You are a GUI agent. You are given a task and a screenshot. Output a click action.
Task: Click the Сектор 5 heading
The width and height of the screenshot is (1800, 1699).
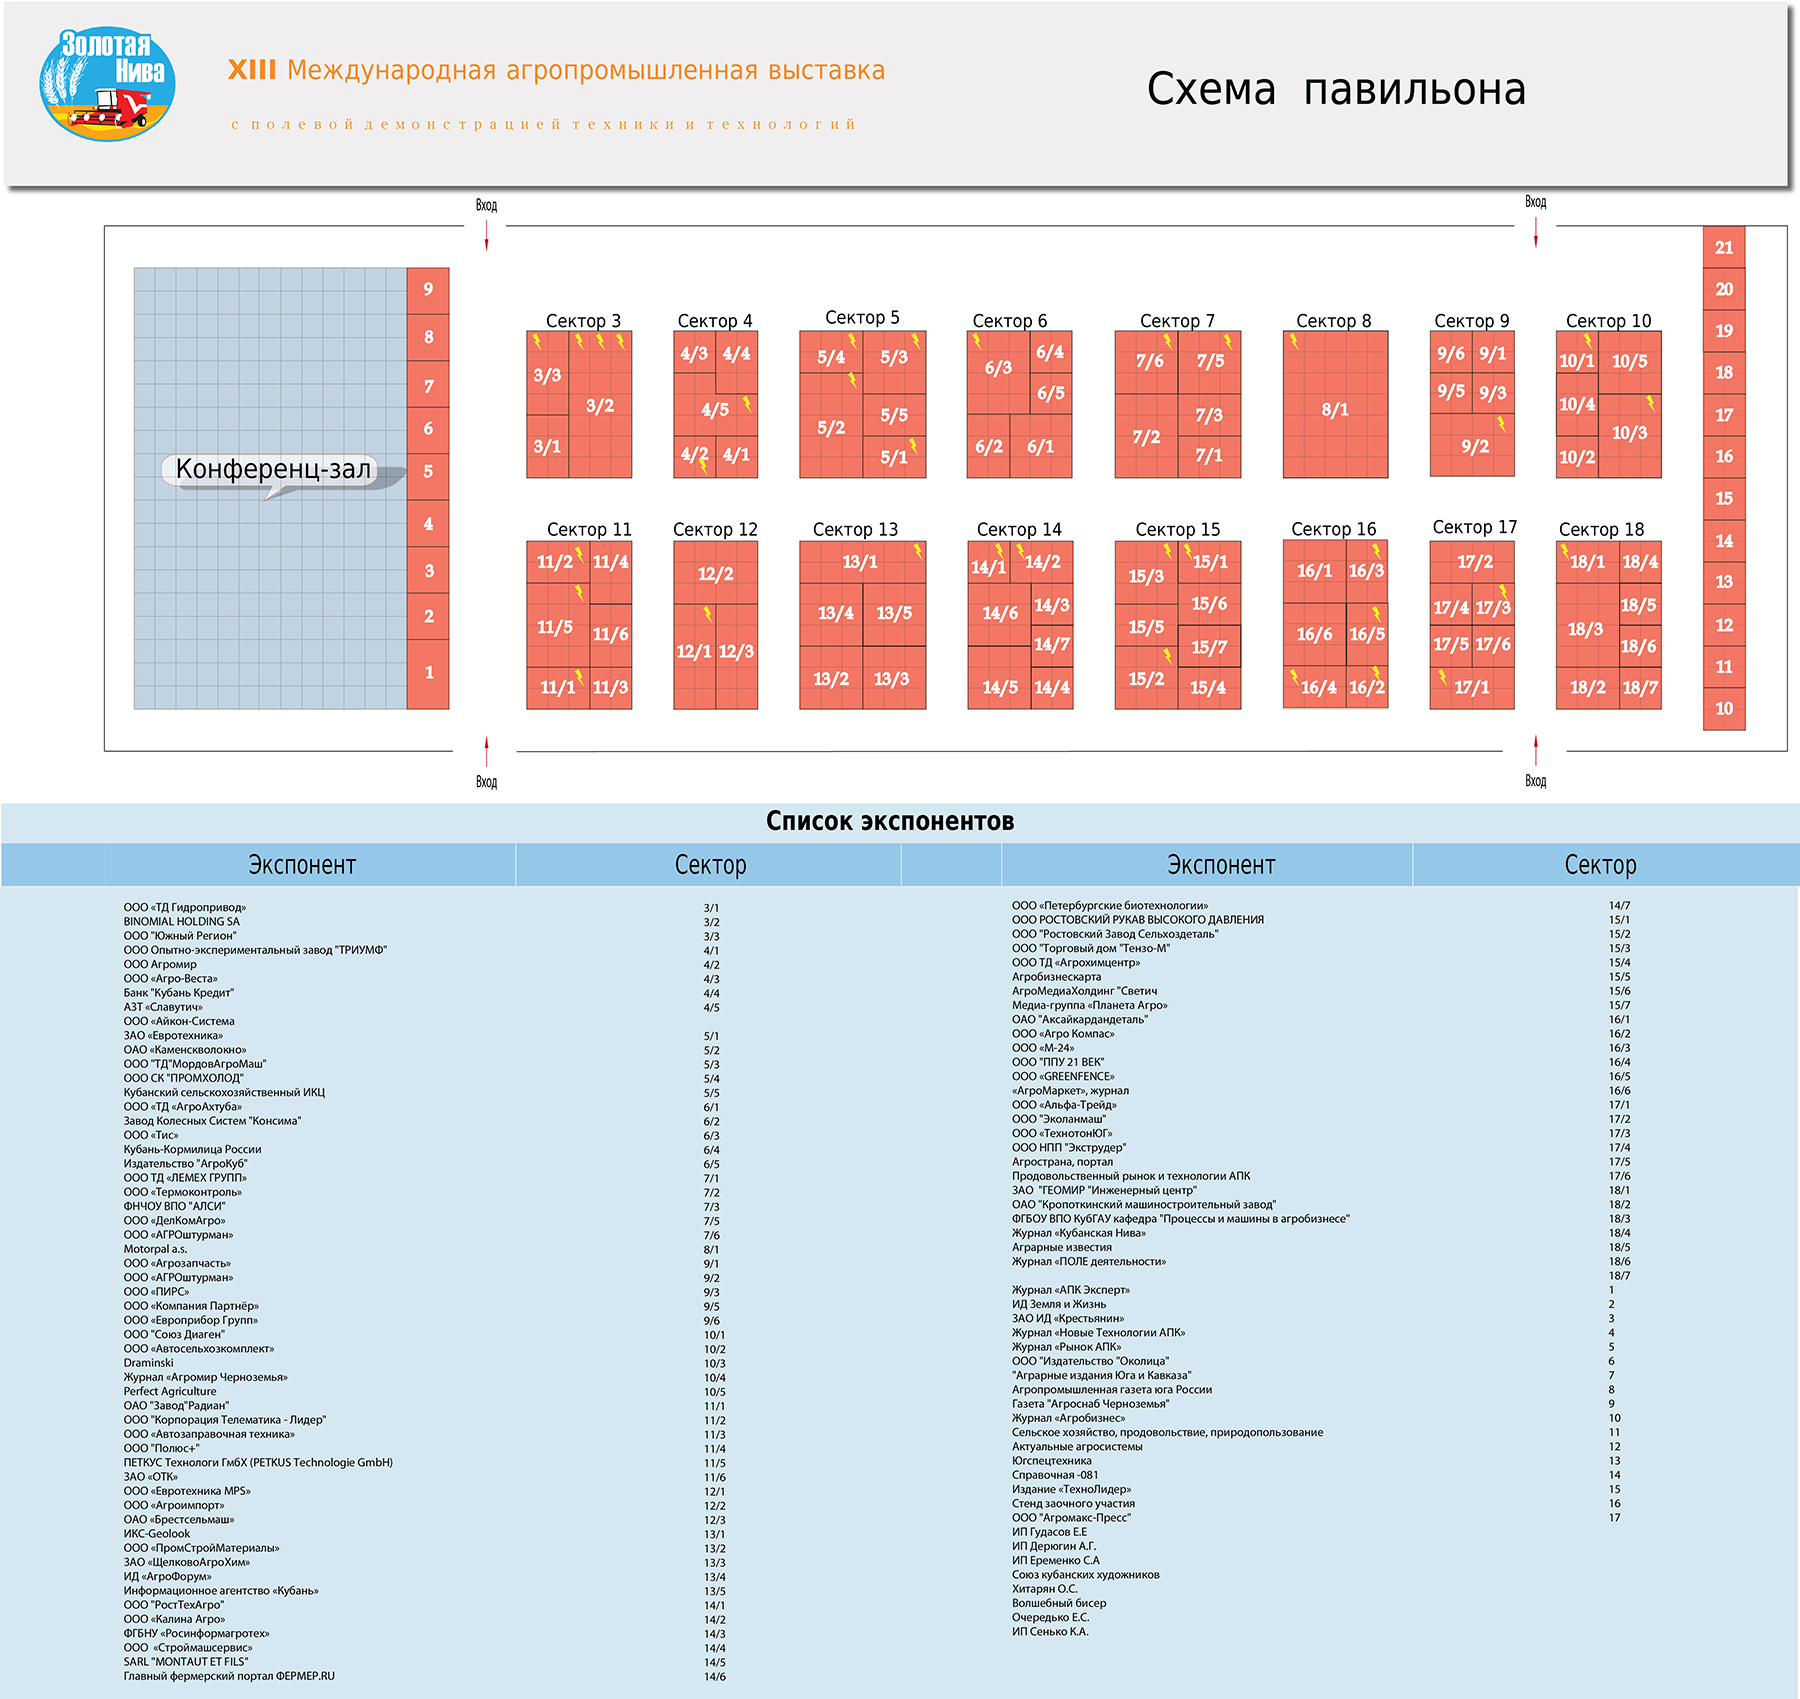862,317
